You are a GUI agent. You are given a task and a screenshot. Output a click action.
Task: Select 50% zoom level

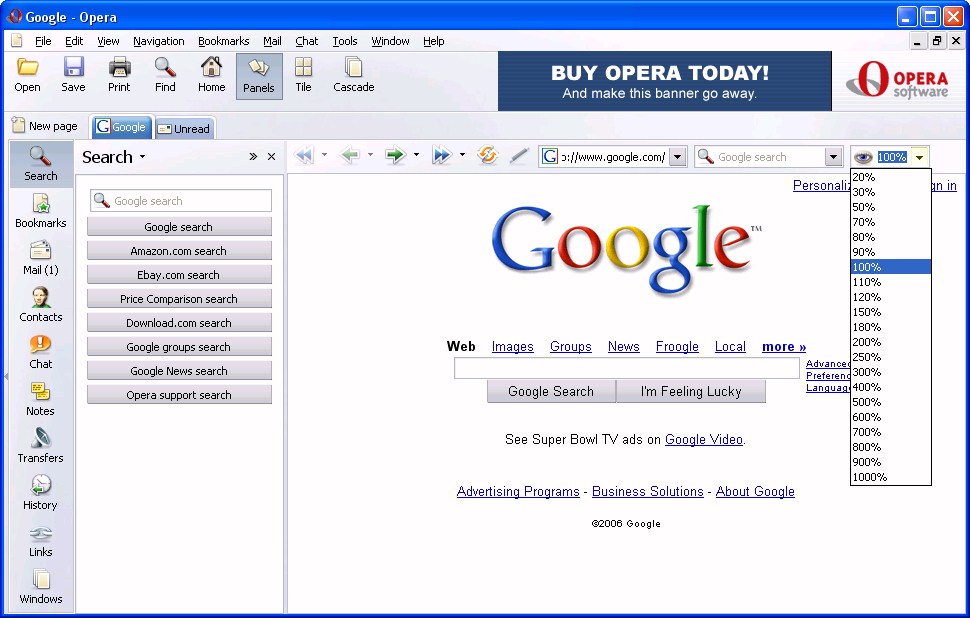pos(891,207)
